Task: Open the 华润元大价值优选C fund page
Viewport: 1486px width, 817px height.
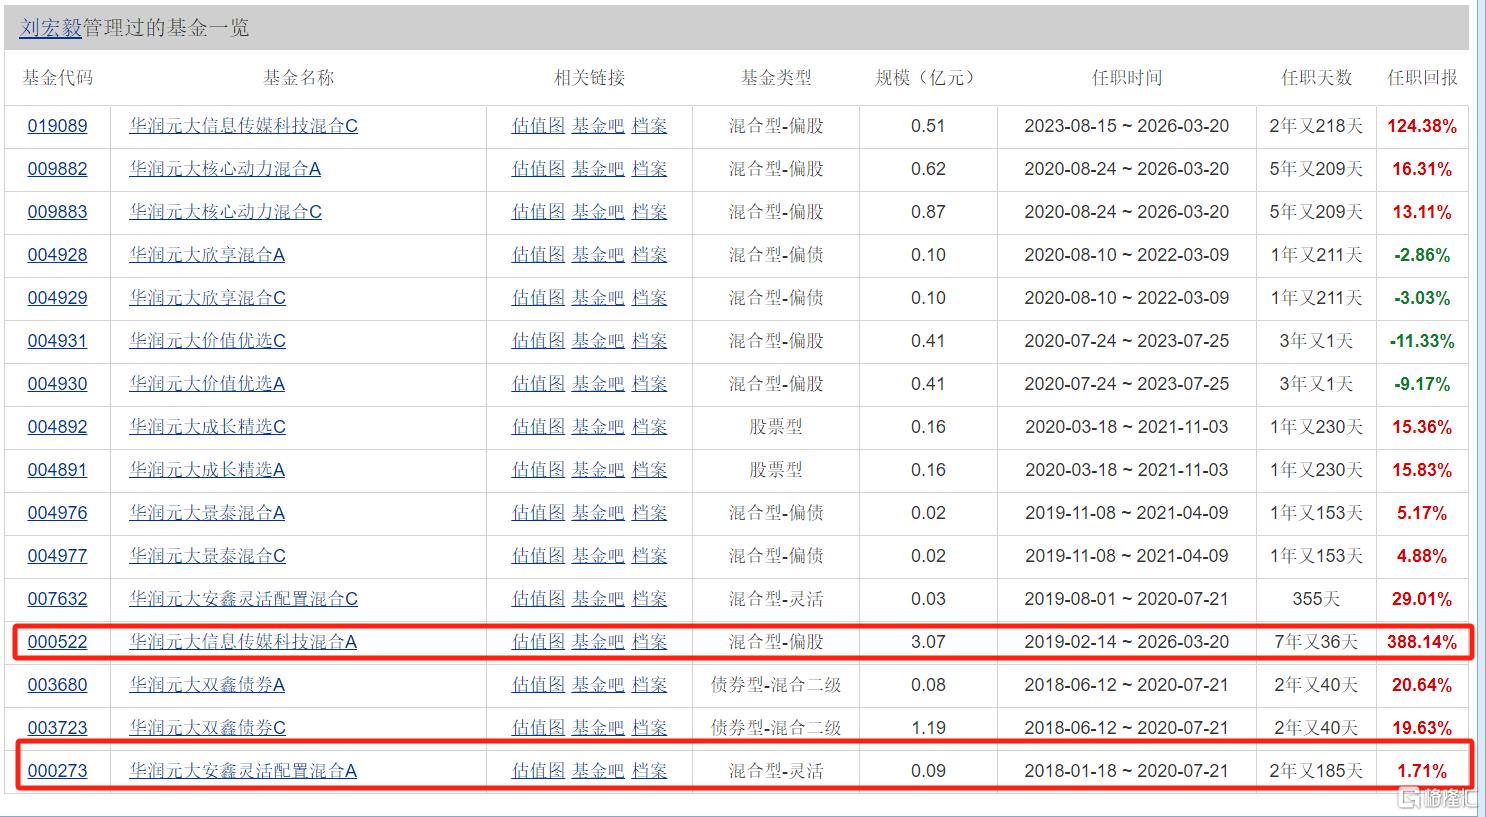Action: click(x=207, y=341)
